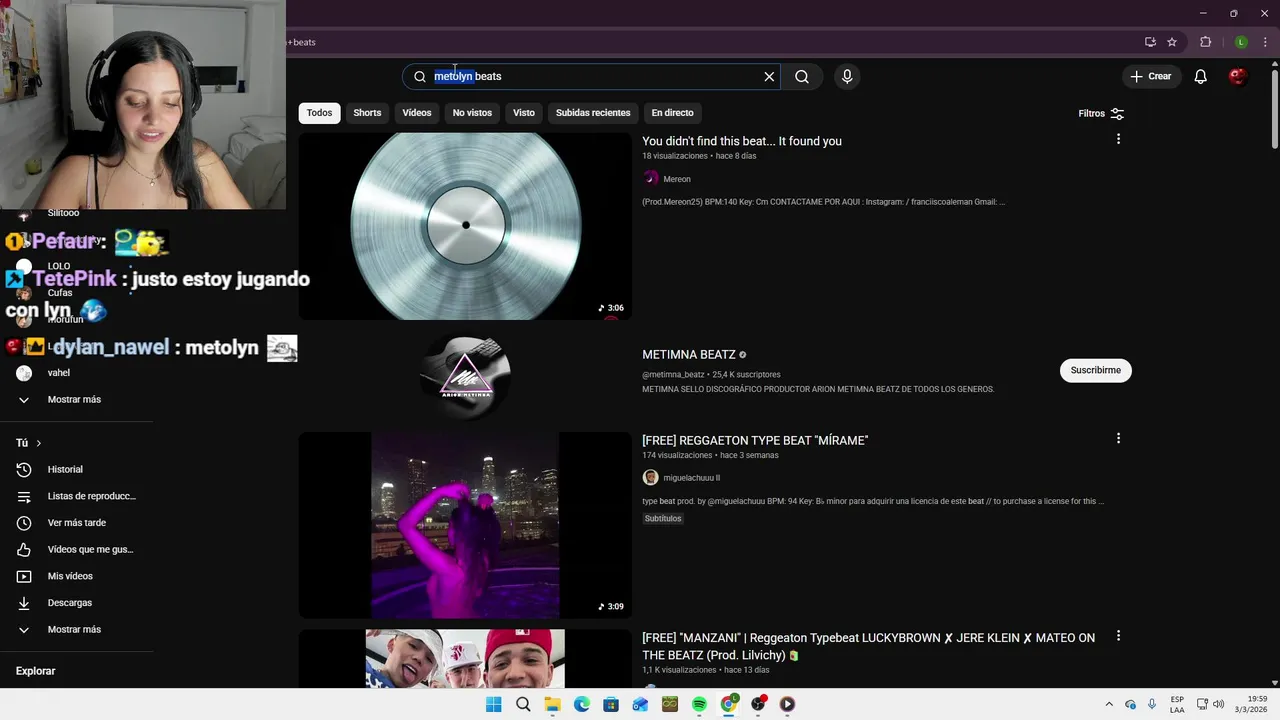
Task: Open OBS Studio from the taskbar
Action: tap(758, 704)
